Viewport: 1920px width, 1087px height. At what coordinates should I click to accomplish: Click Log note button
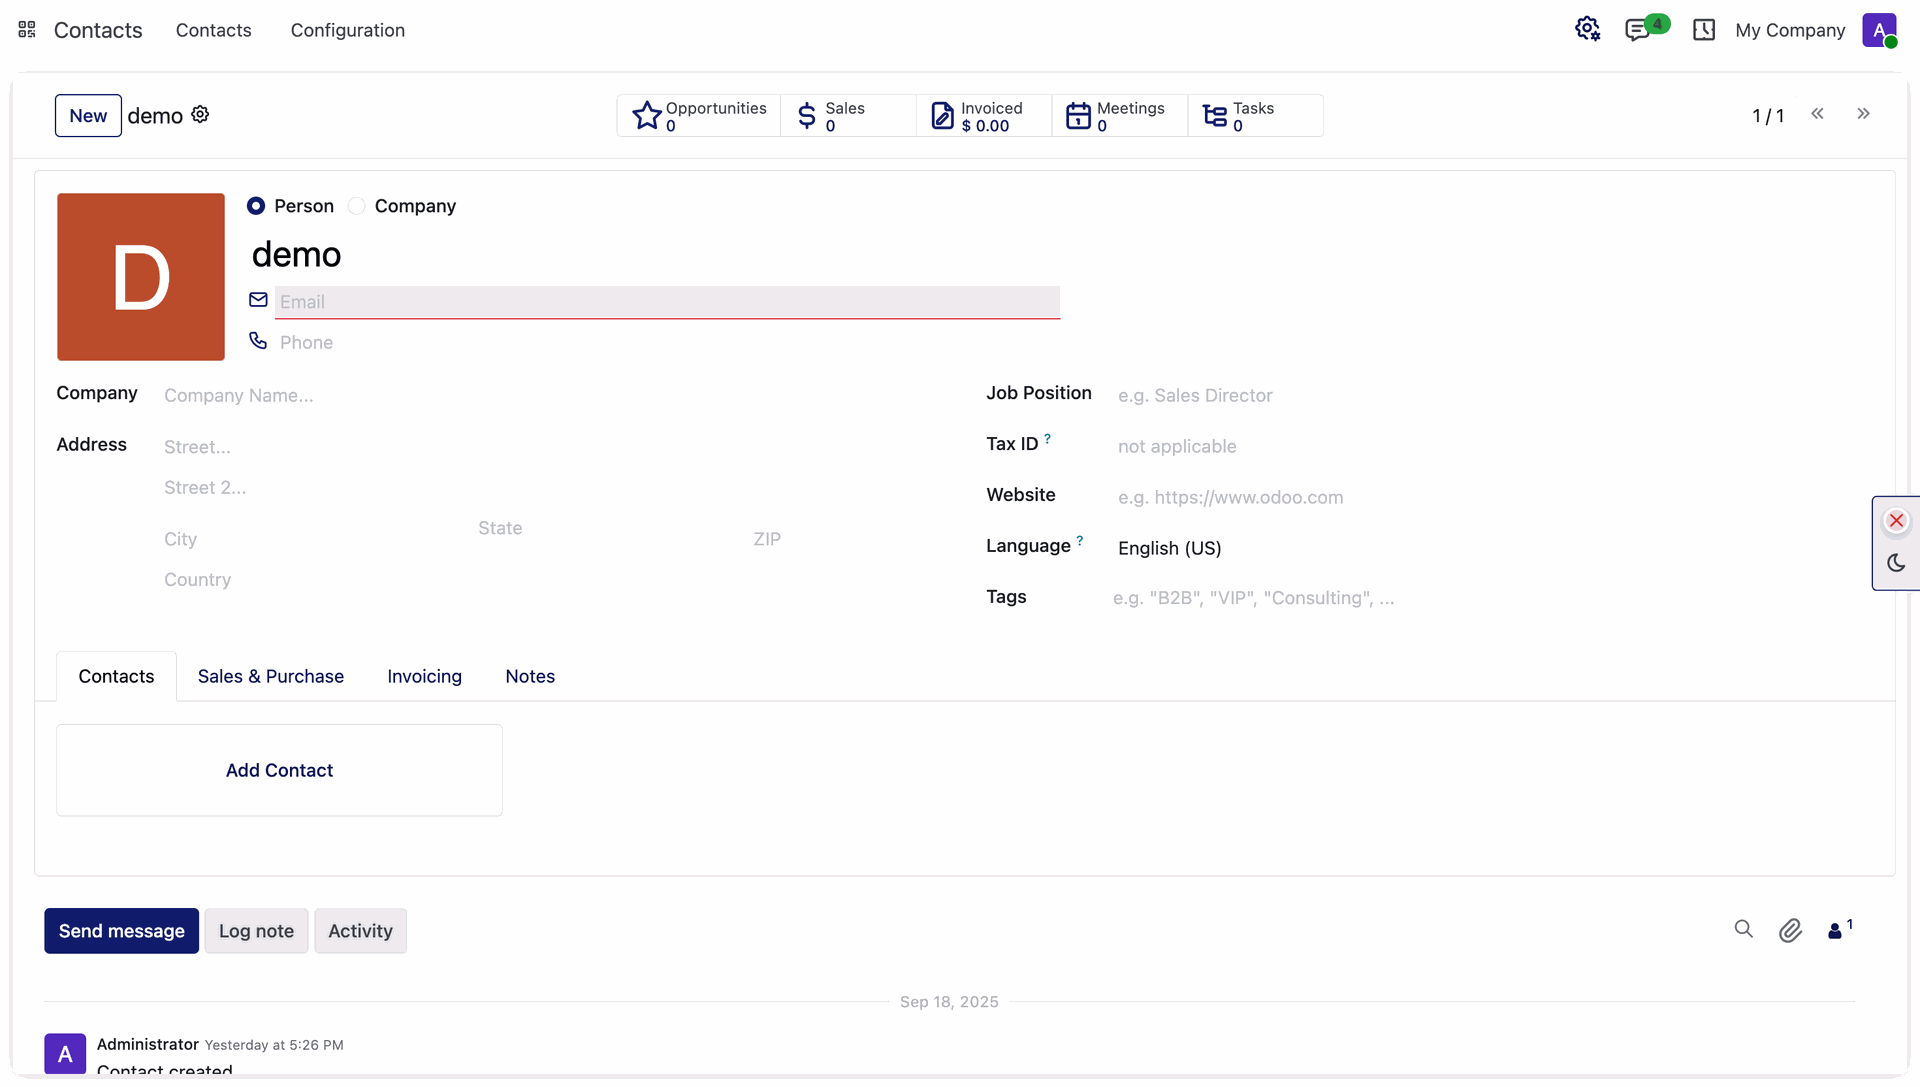[x=257, y=931]
